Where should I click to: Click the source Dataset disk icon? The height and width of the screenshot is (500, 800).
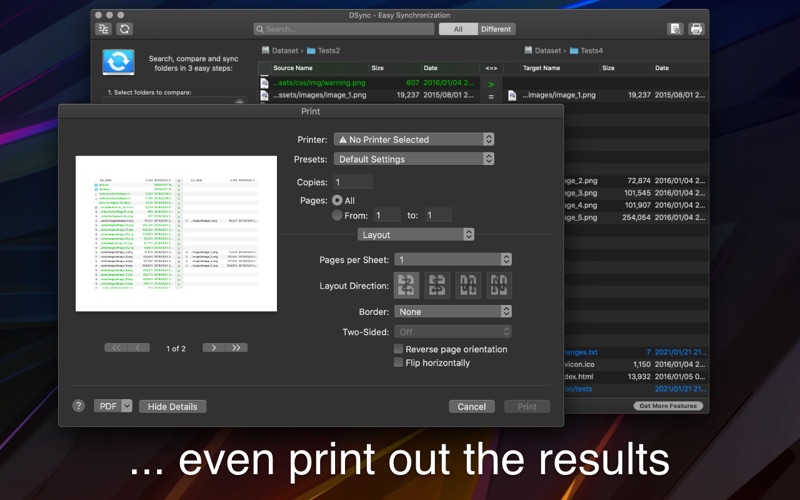point(265,50)
